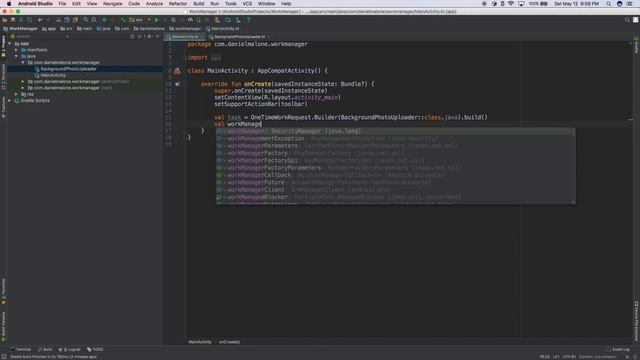The height and width of the screenshot is (360, 640).
Task: Open the Build tool window
Action: (x=45, y=349)
